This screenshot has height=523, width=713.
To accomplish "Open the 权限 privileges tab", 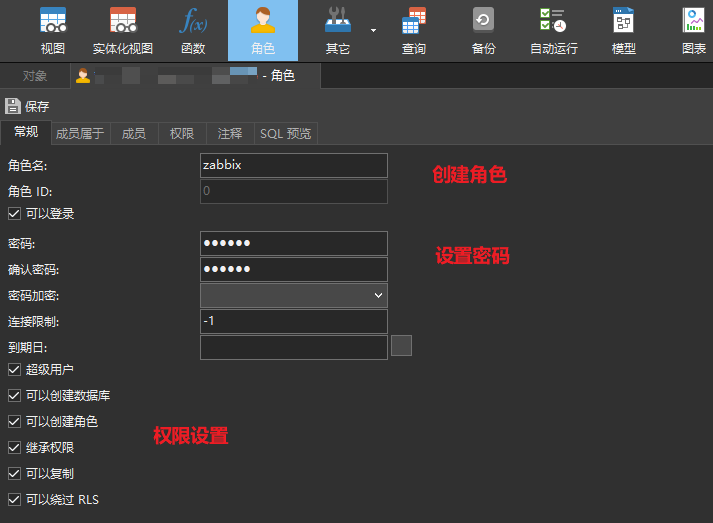I will pos(182,133).
